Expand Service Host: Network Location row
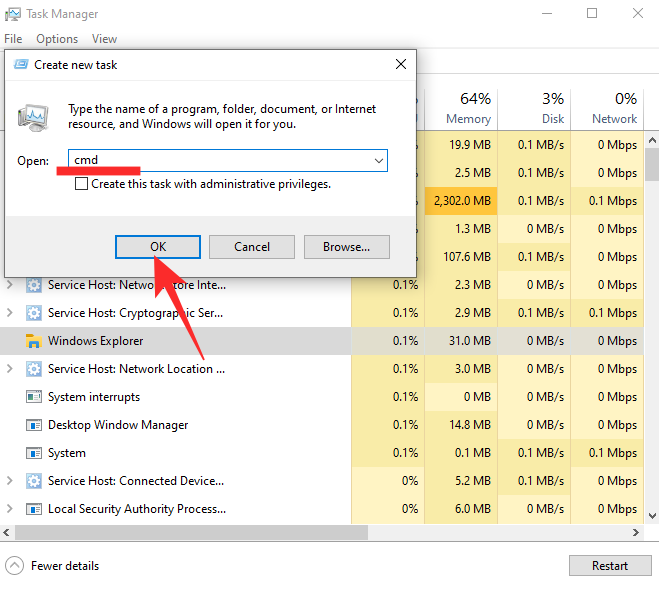Image resolution: width=659 pixels, height=589 pixels. click(x=10, y=369)
